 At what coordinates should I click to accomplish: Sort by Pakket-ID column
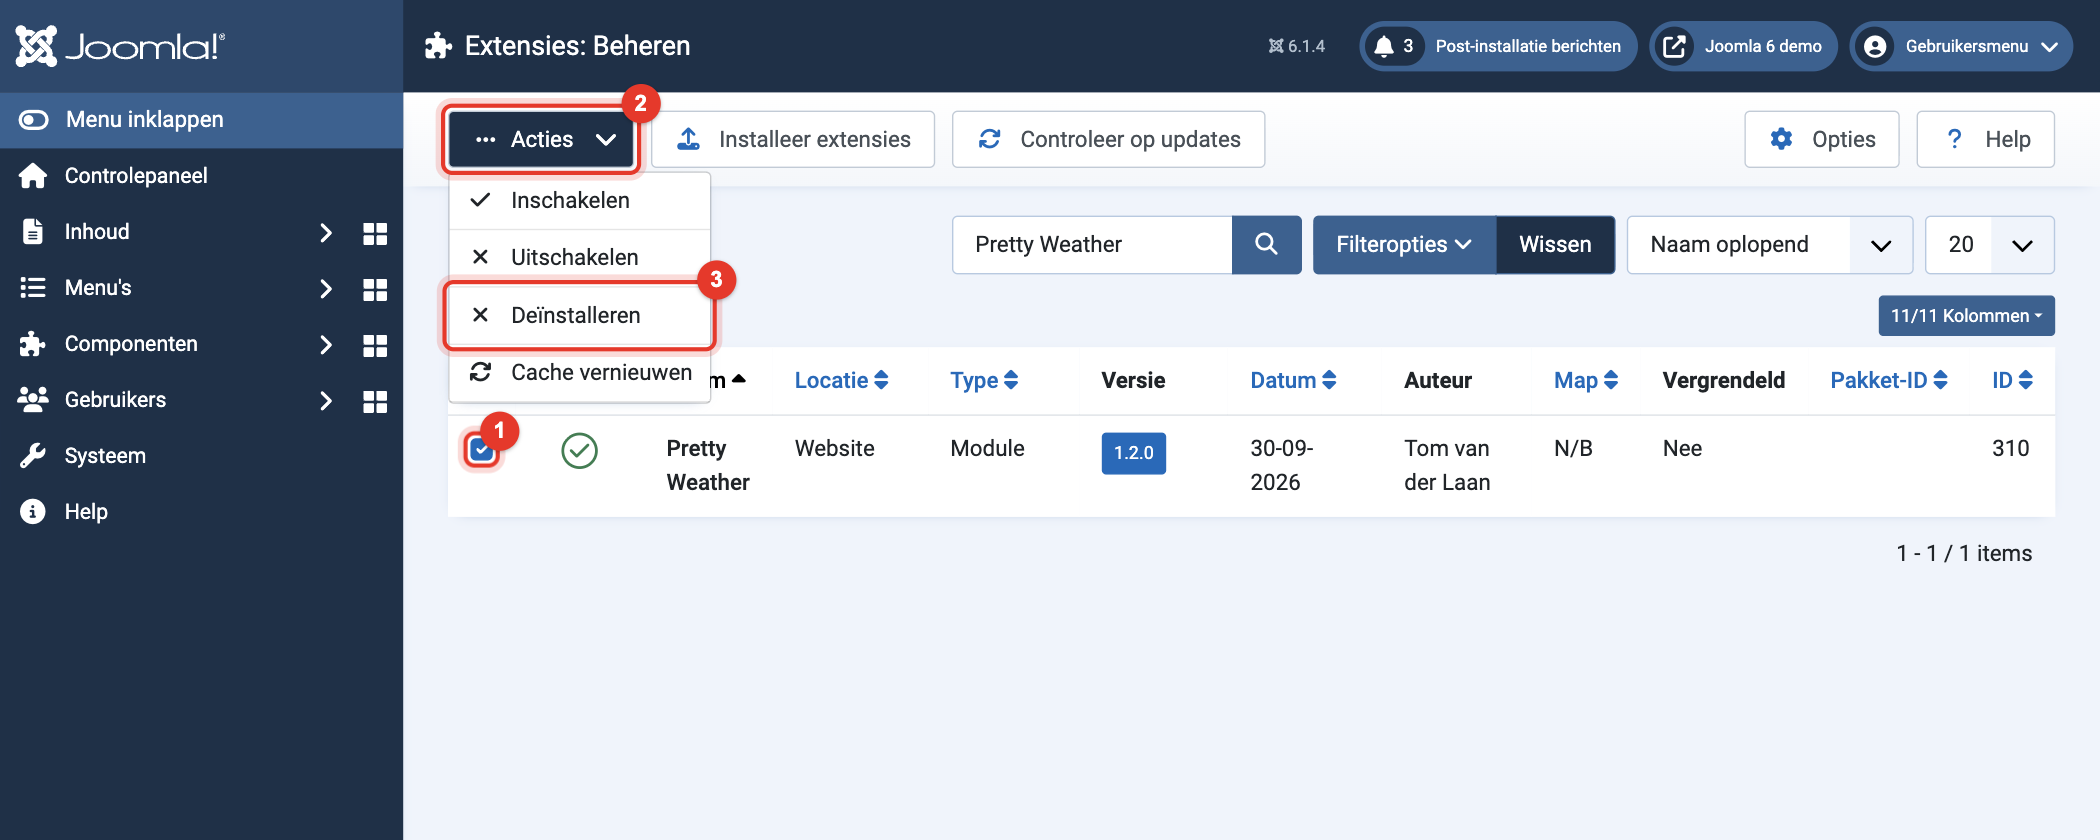[x=1889, y=381]
